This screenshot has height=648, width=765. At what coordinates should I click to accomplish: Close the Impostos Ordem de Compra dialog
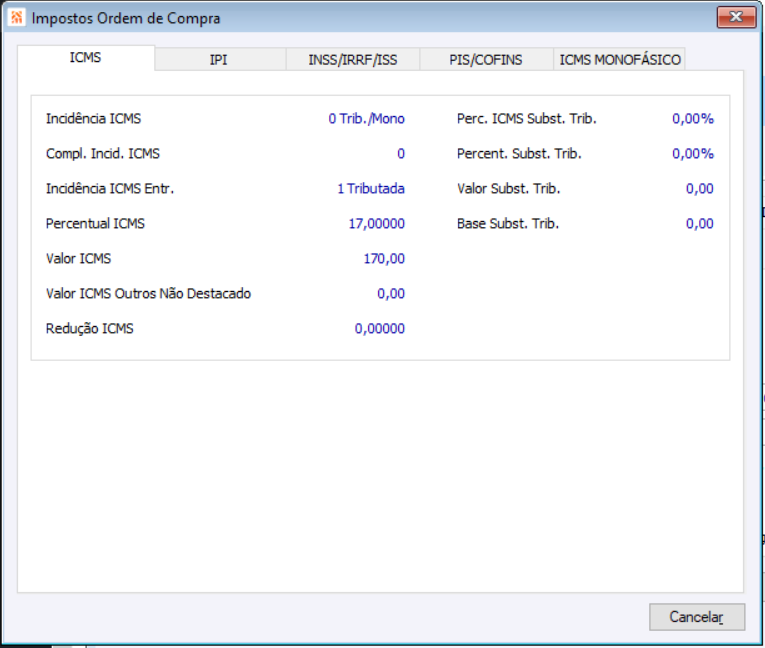coord(736,17)
